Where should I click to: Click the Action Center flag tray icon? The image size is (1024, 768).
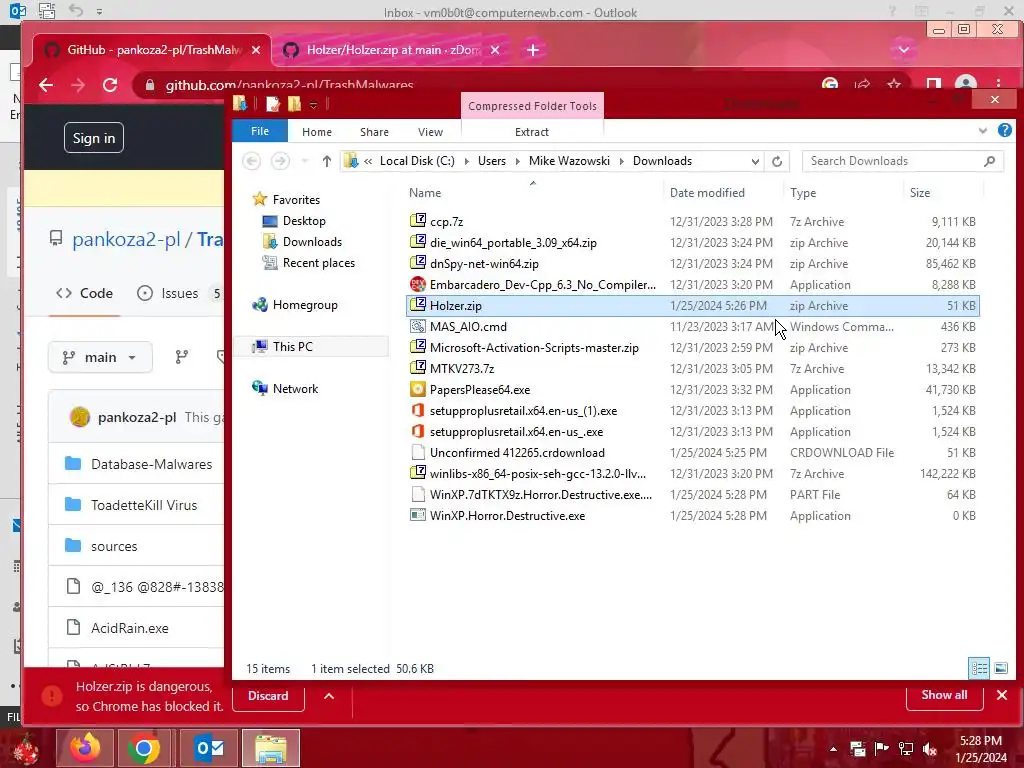click(881, 749)
